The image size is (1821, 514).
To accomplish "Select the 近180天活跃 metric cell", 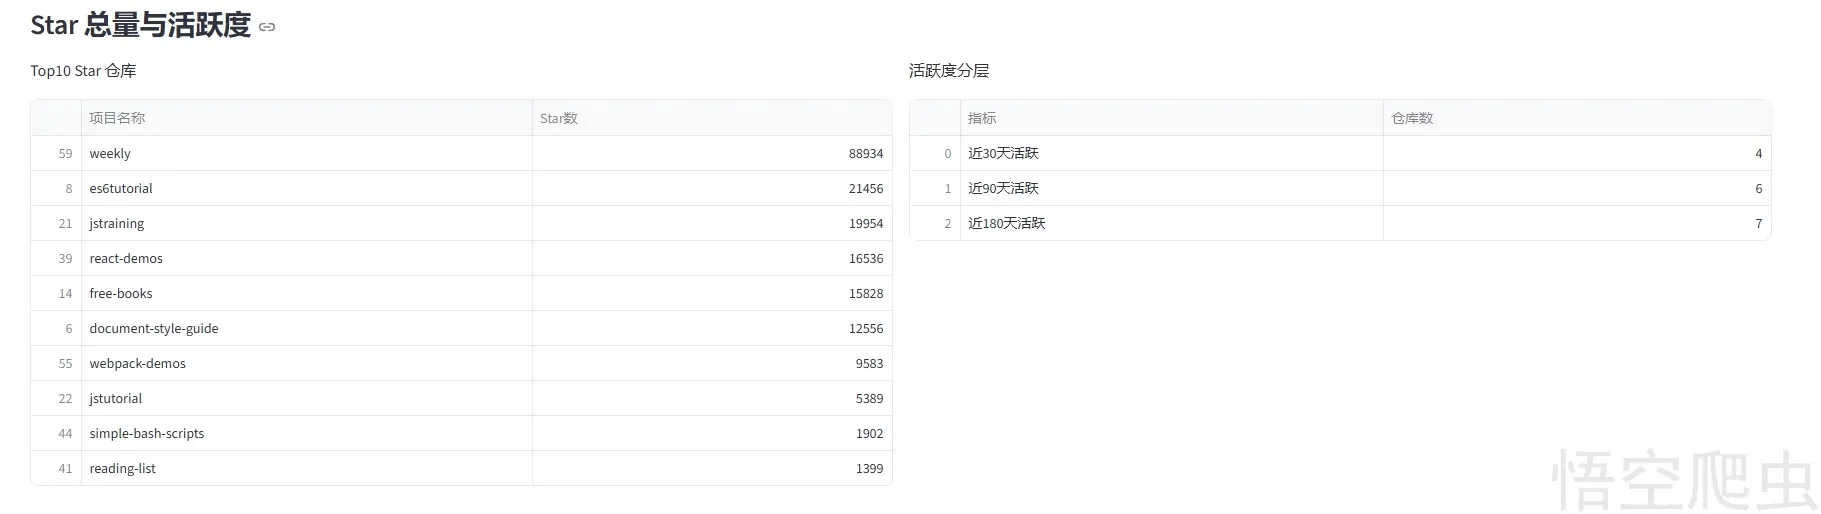I will click(x=1006, y=224).
